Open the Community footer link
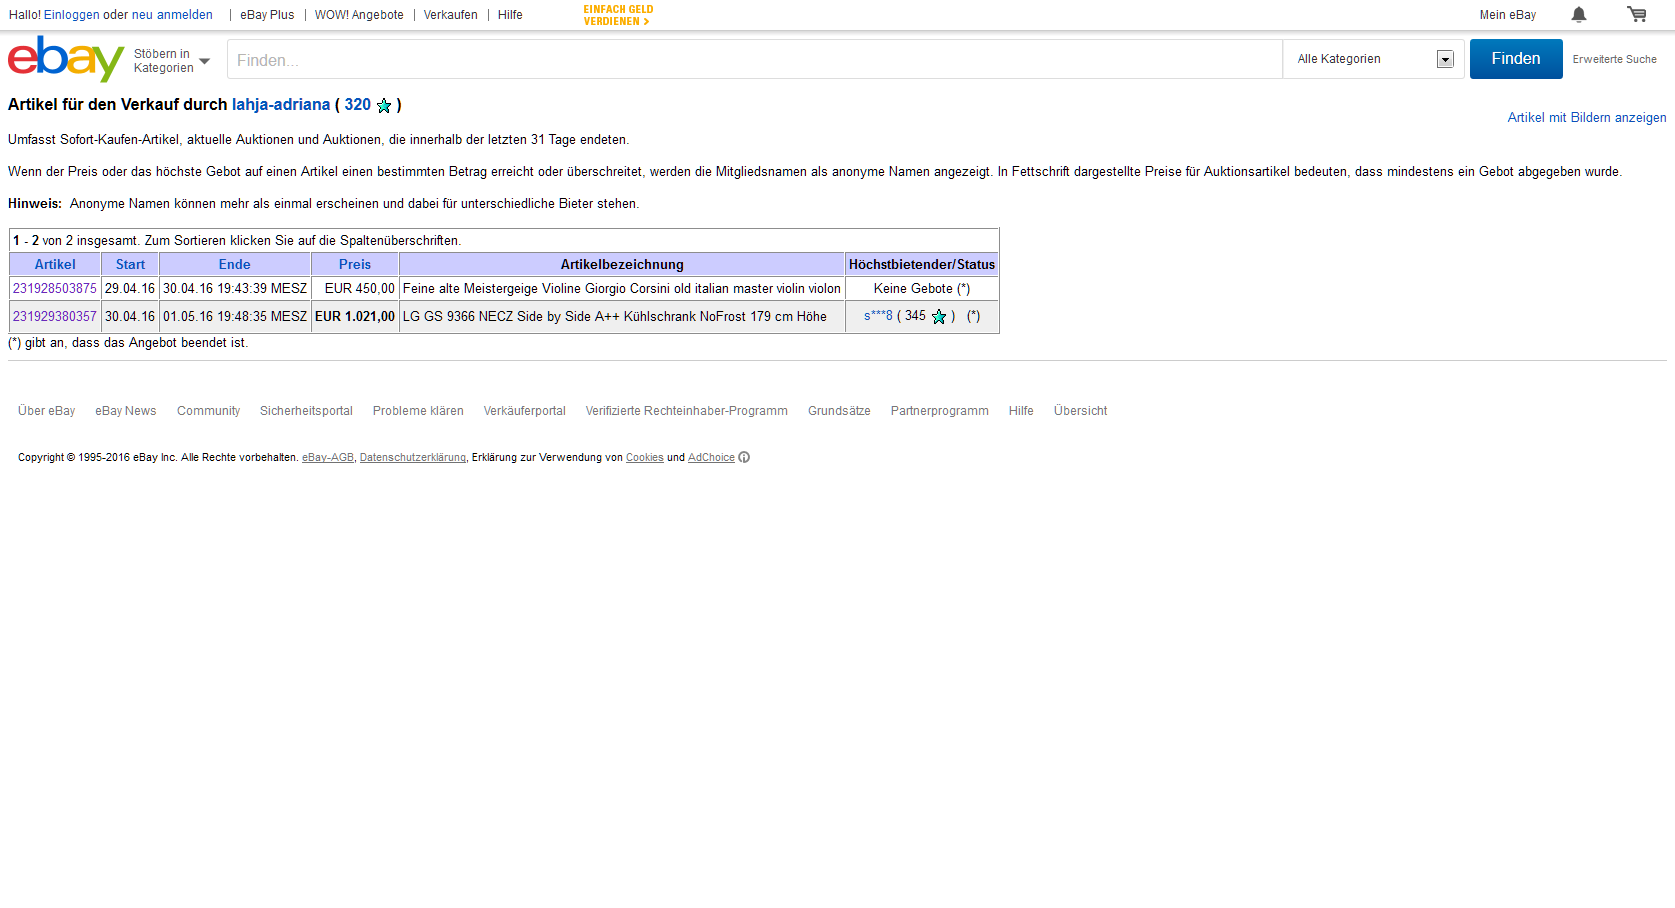1675x908 pixels. coord(208,411)
